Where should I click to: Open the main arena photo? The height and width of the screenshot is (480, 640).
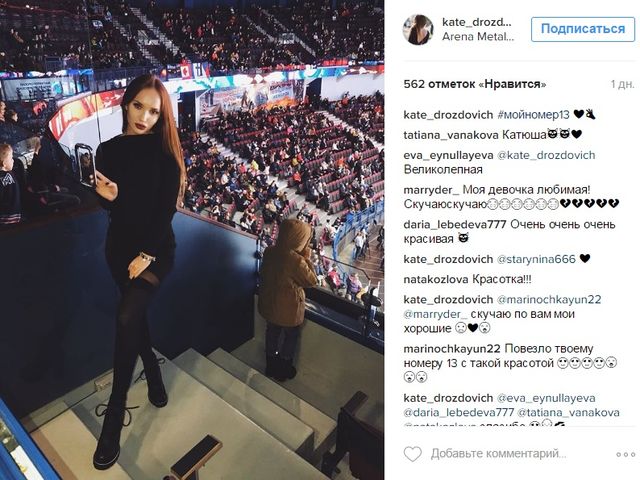192,240
